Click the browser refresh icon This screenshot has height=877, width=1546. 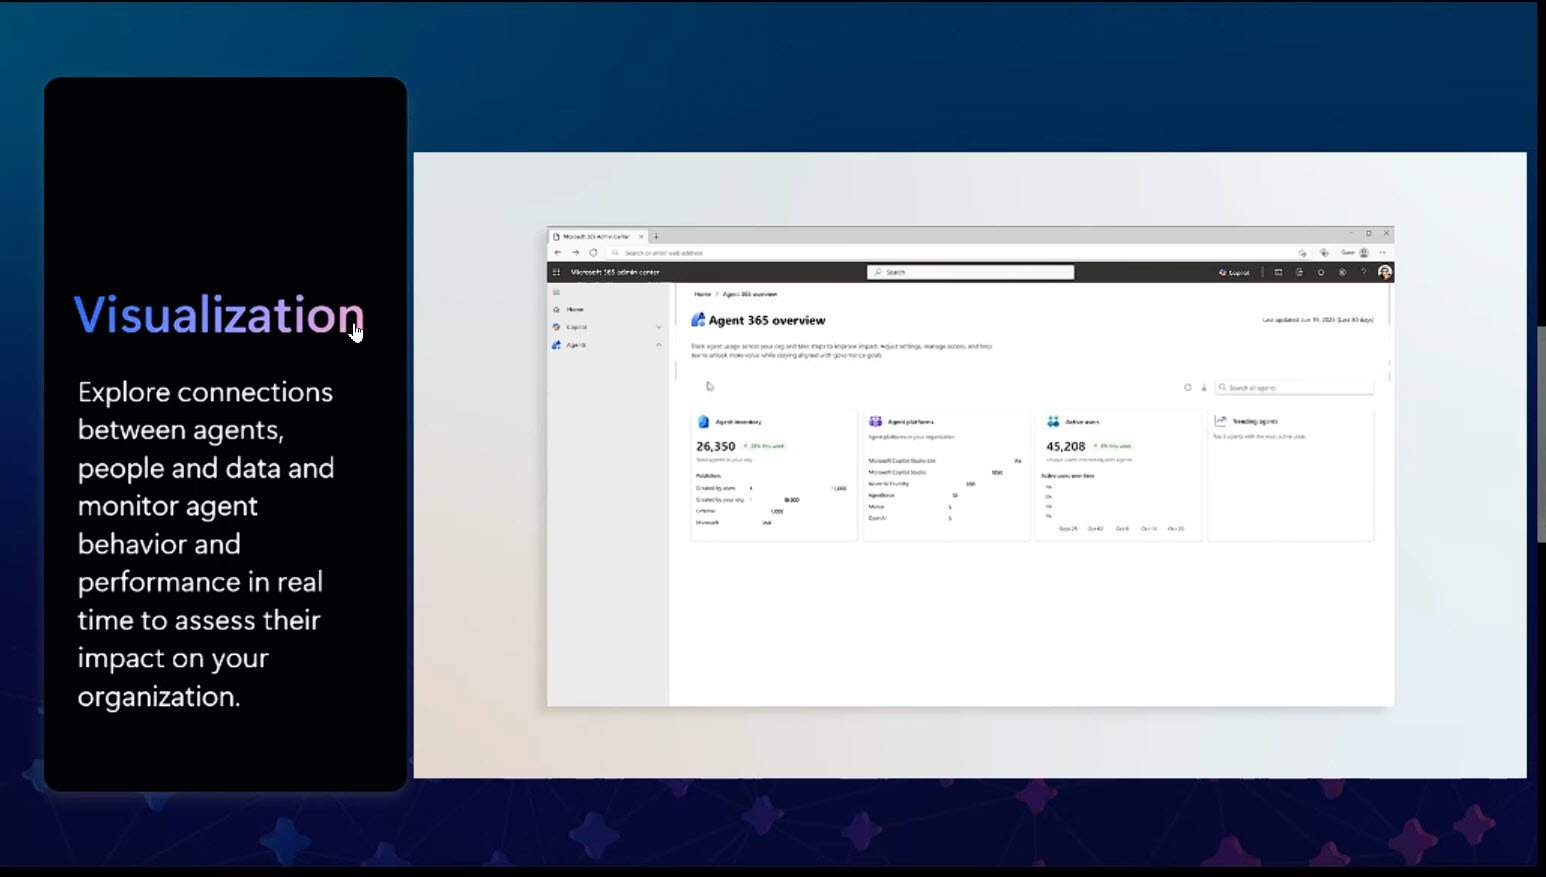pyautogui.click(x=593, y=253)
